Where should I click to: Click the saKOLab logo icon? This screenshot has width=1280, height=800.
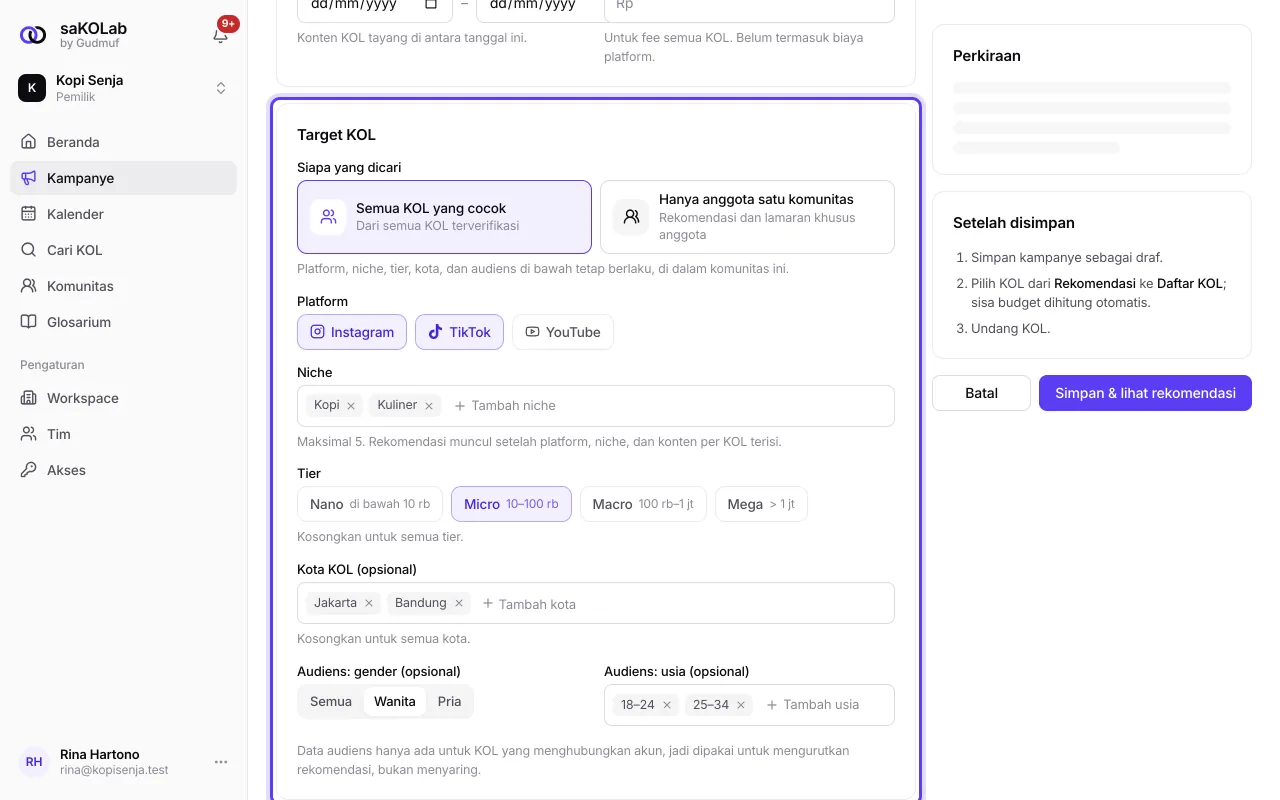[x=33, y=35]
